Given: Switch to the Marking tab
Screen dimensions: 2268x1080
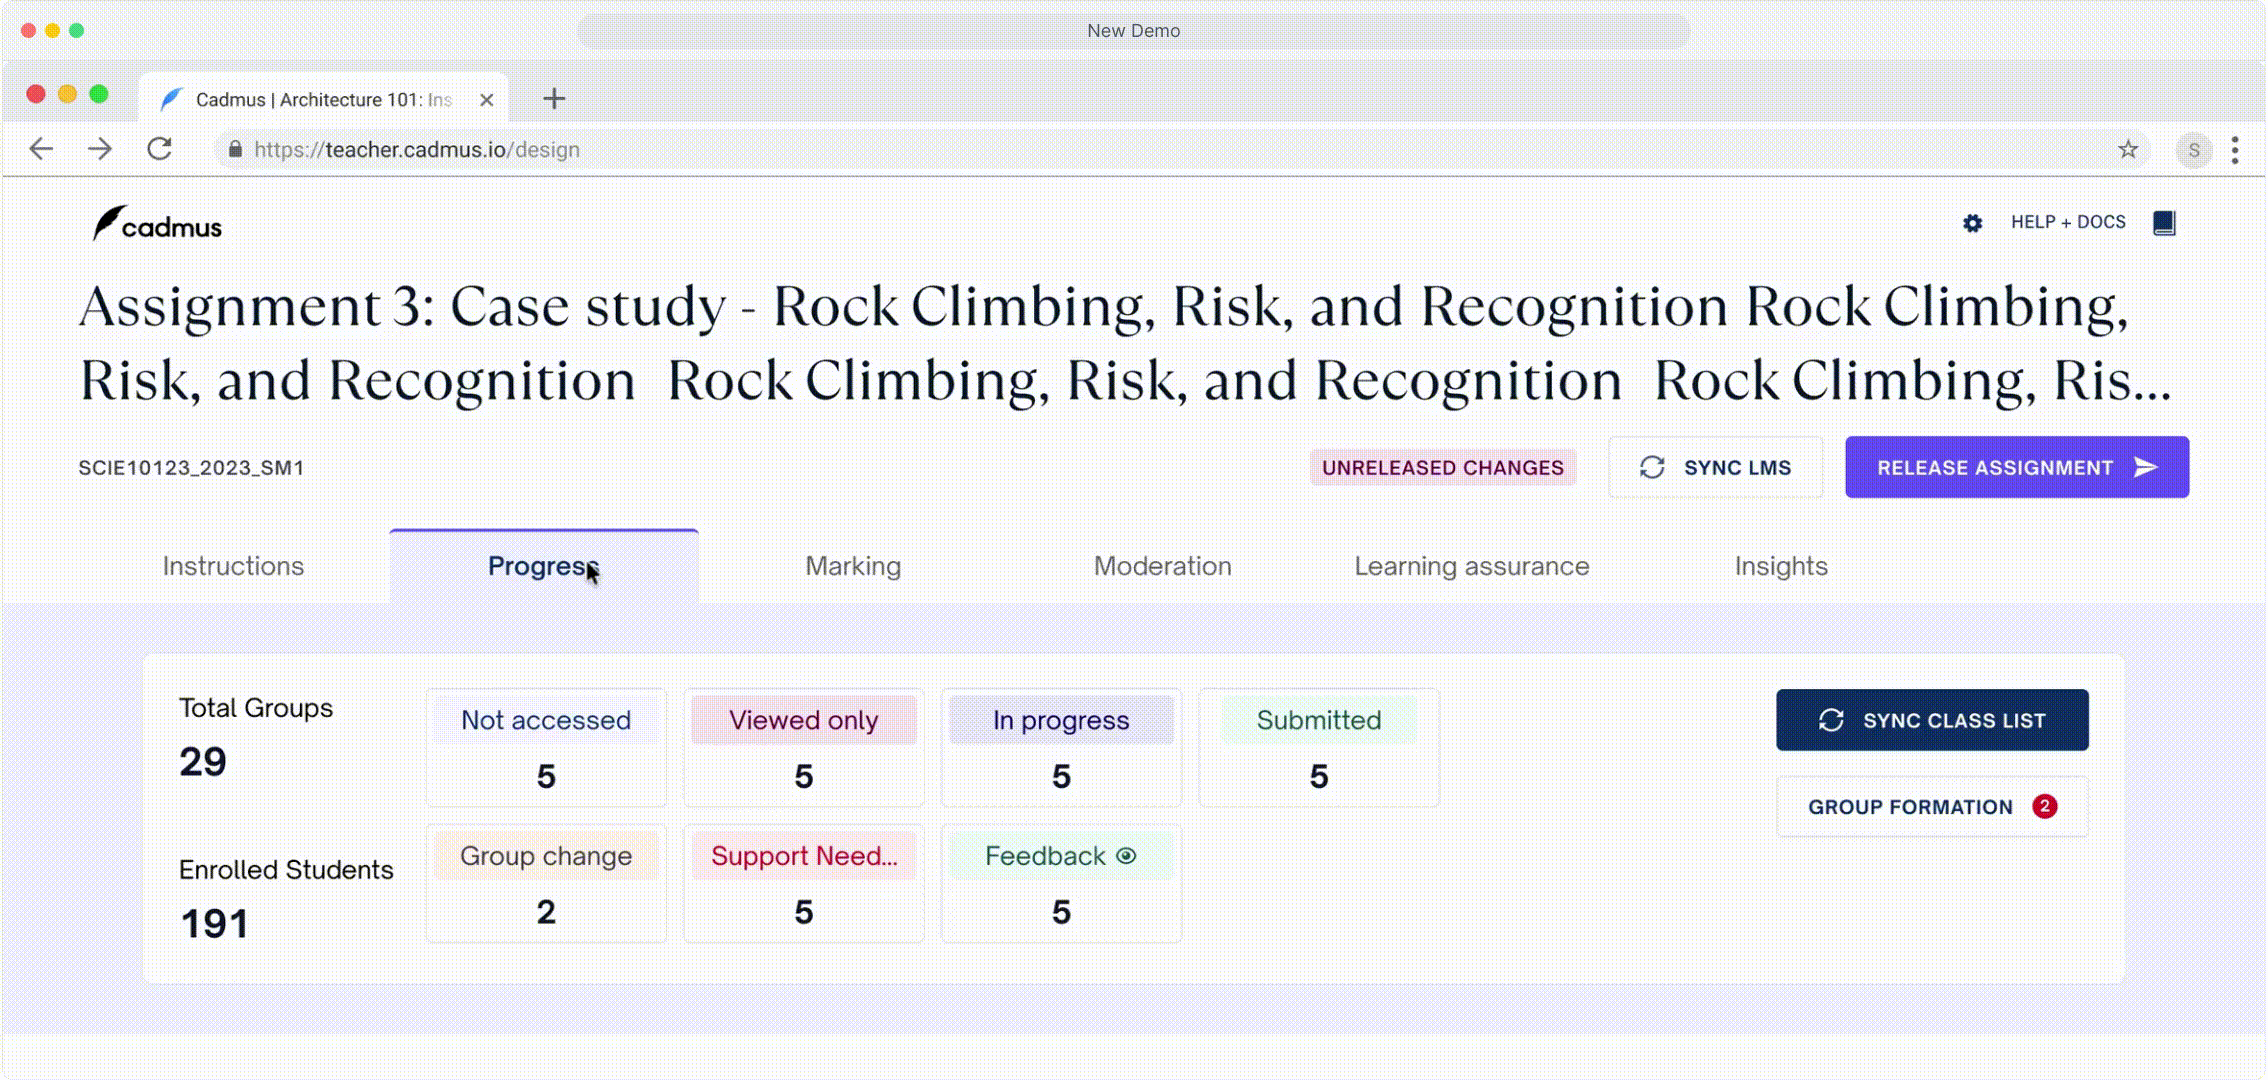Looking at the screenshot, I should coord(853,566).
